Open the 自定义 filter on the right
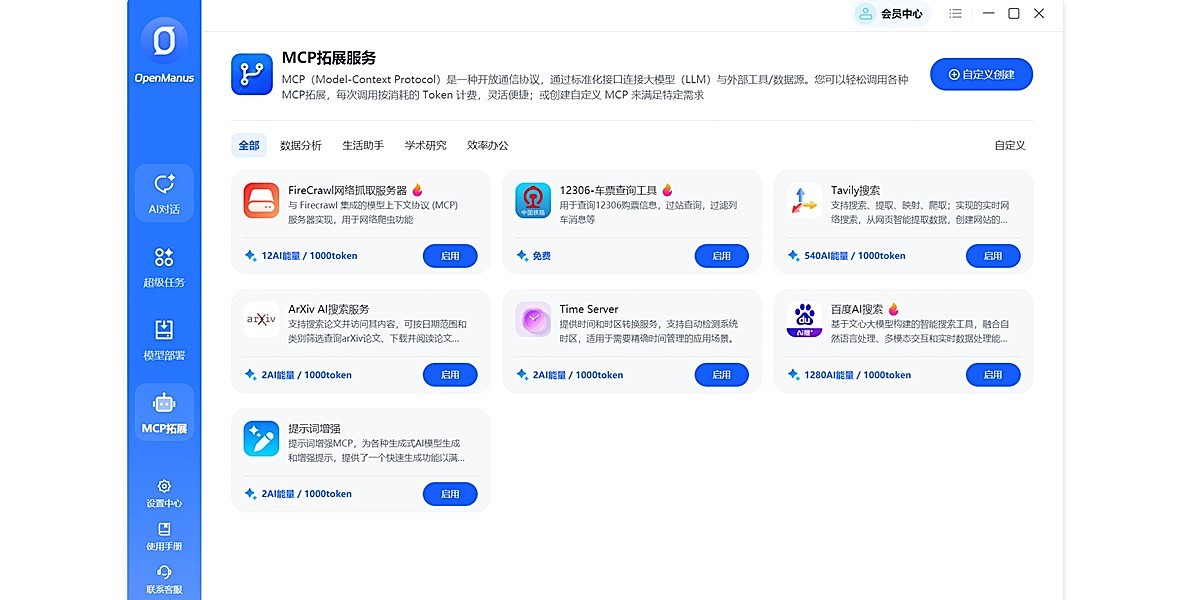The image size is (1200, 600). (x=1009, y=145)
